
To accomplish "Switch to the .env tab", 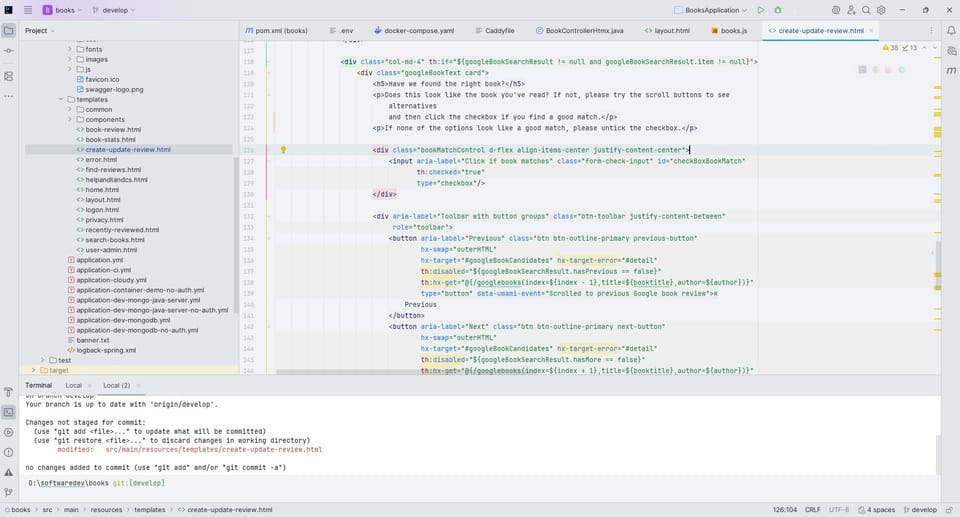I will pos(342,31).
